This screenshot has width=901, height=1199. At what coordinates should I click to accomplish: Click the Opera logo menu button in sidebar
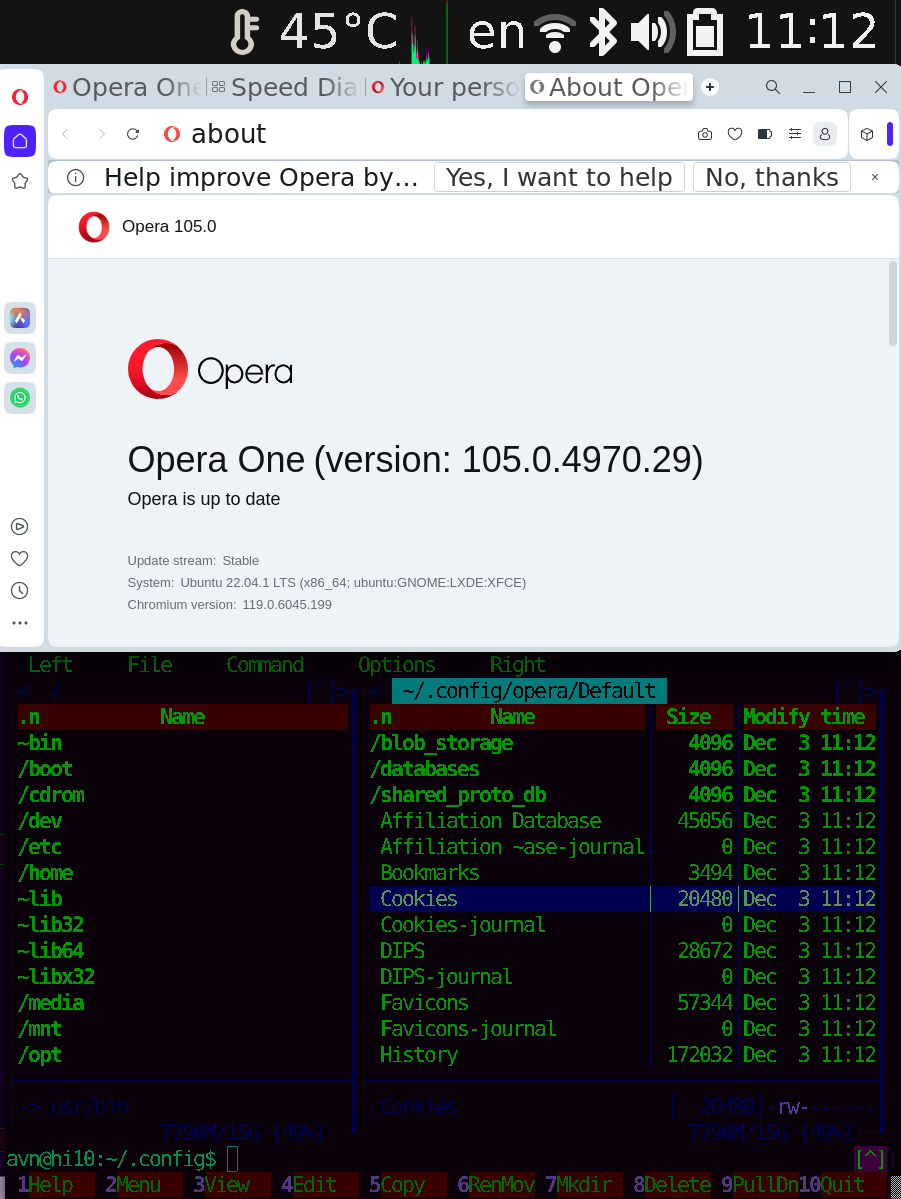(x=20, y=96)
